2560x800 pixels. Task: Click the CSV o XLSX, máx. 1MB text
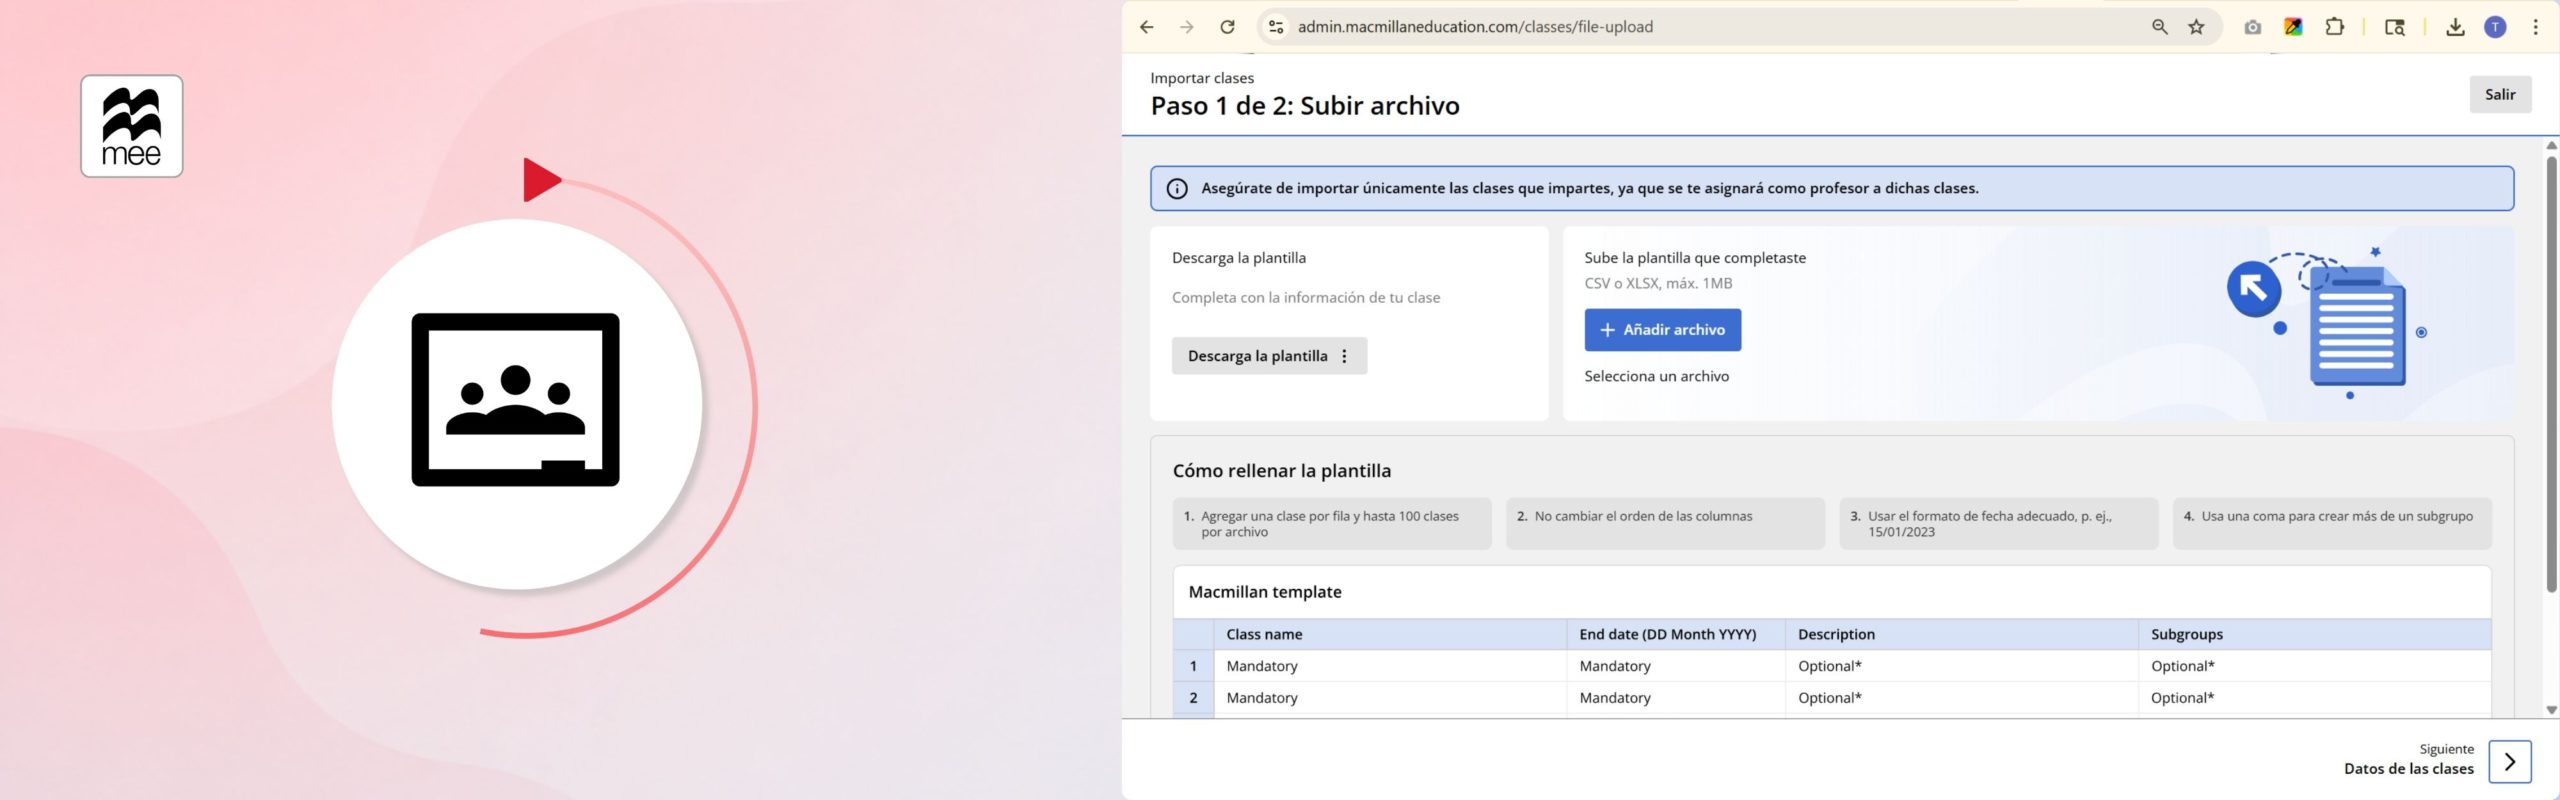tap(1658, 283)
